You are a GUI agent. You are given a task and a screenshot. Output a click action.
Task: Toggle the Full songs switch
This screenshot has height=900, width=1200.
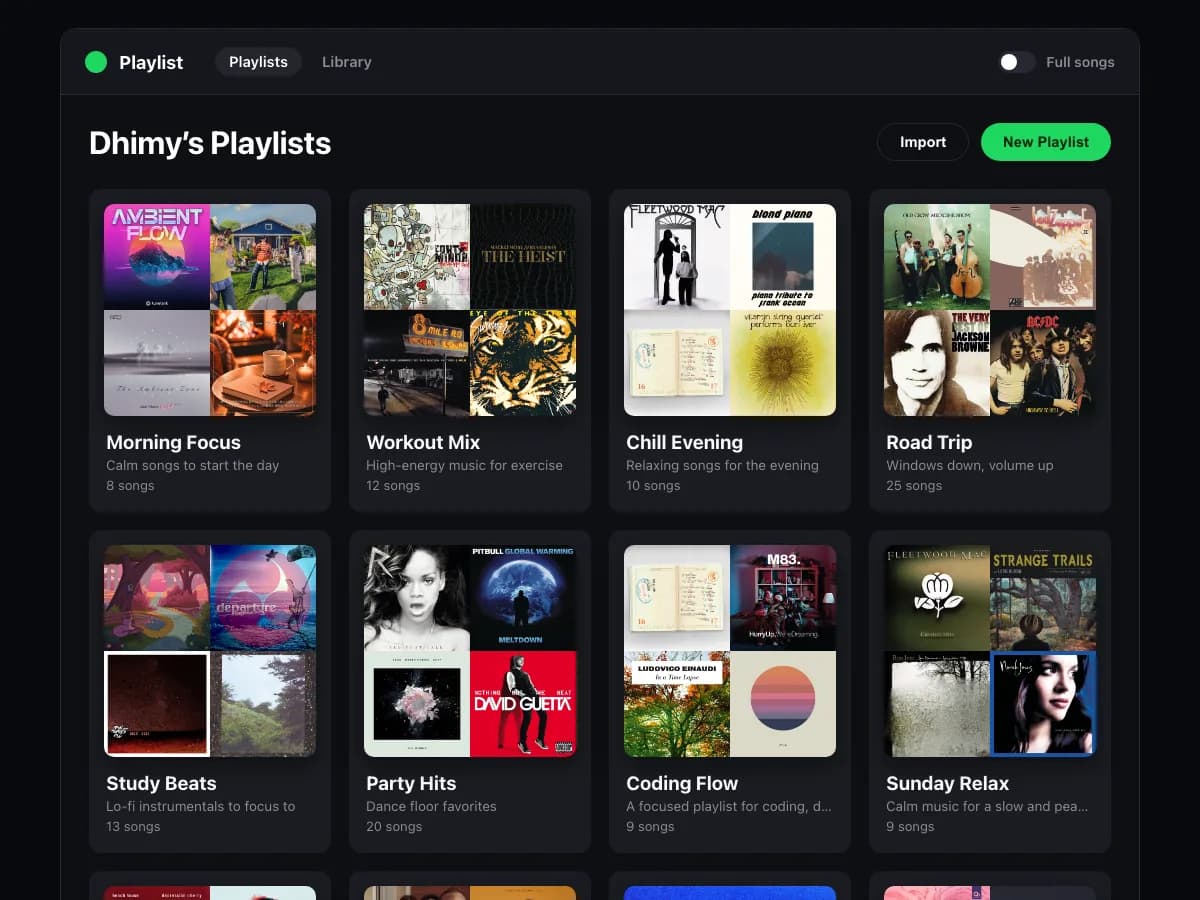(1016, 62)
